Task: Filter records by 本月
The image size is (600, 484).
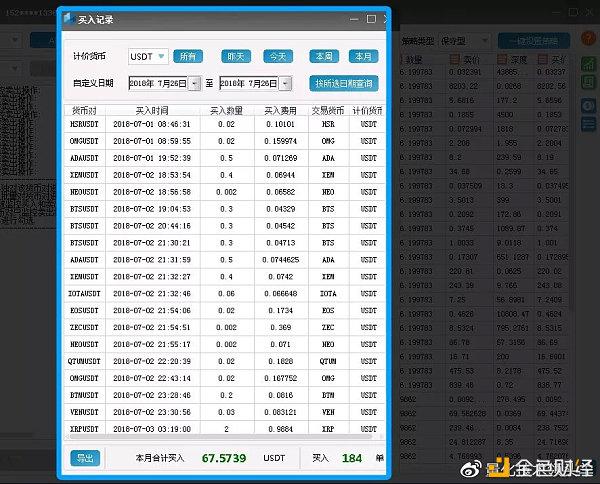Action: [x=364, y=57]
